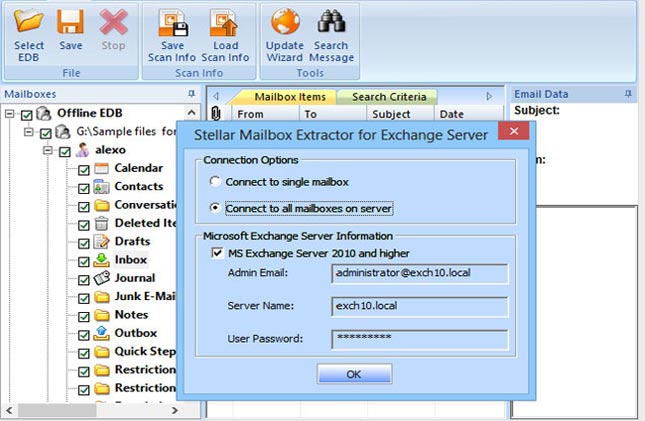Click Load Scan Info icon
645x421 pixels.
[224, 23]
